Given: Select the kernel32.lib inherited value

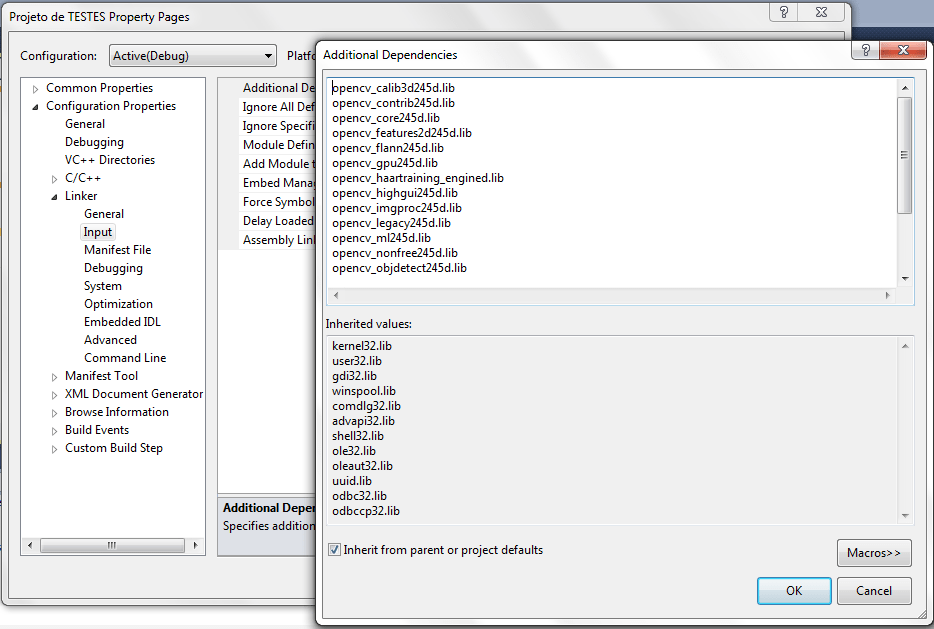Looking at the screenshot, I should tap(360, 345).
